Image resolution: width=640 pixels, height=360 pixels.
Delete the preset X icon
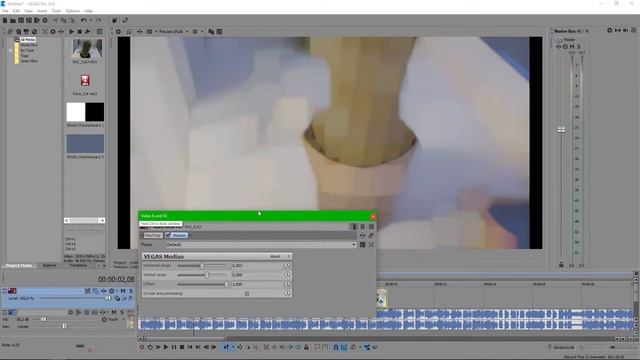pos(371,244)
